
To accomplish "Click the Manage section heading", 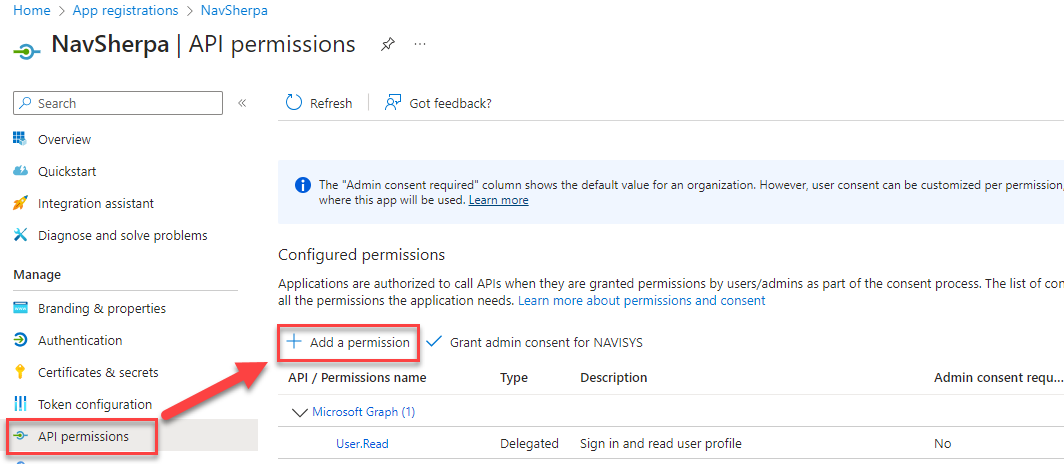I will point(37,275).
